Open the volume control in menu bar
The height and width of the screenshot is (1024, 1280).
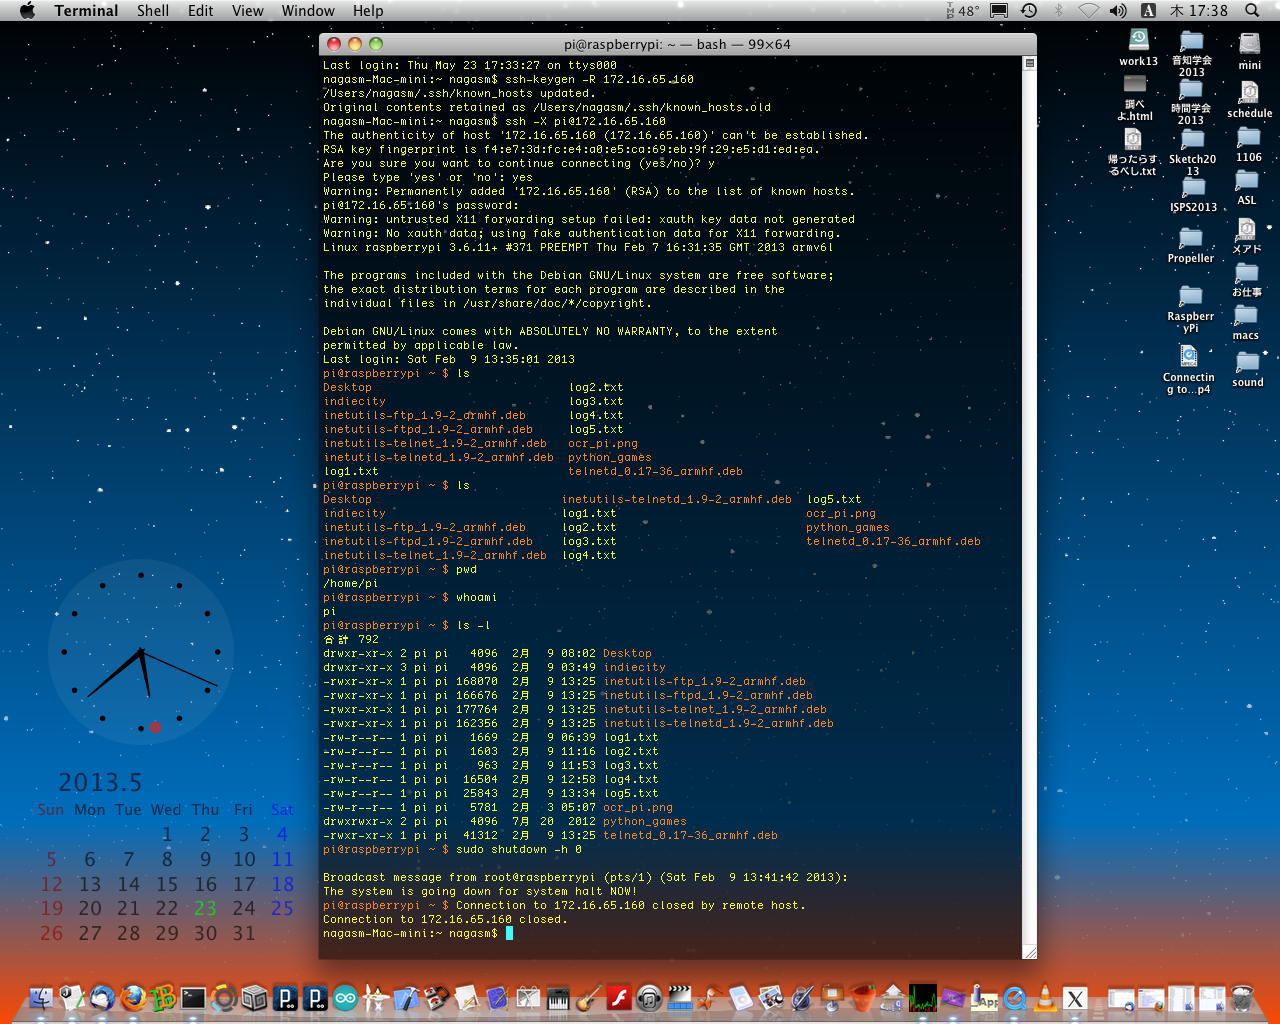tap(1118, 11)
